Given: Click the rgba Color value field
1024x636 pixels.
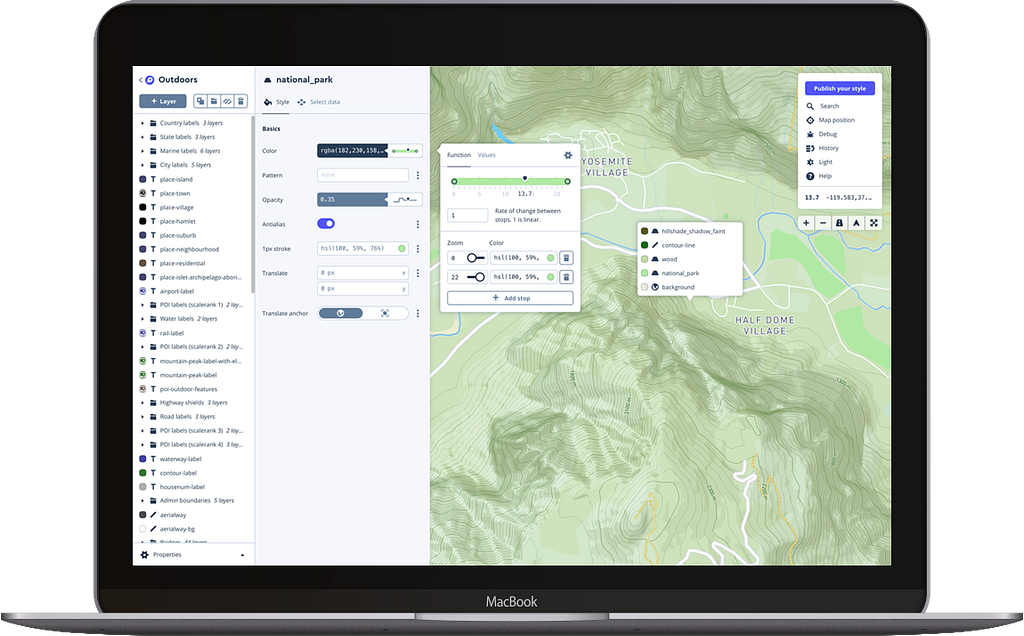Looking at the screenshot, I should coord(353,151).
